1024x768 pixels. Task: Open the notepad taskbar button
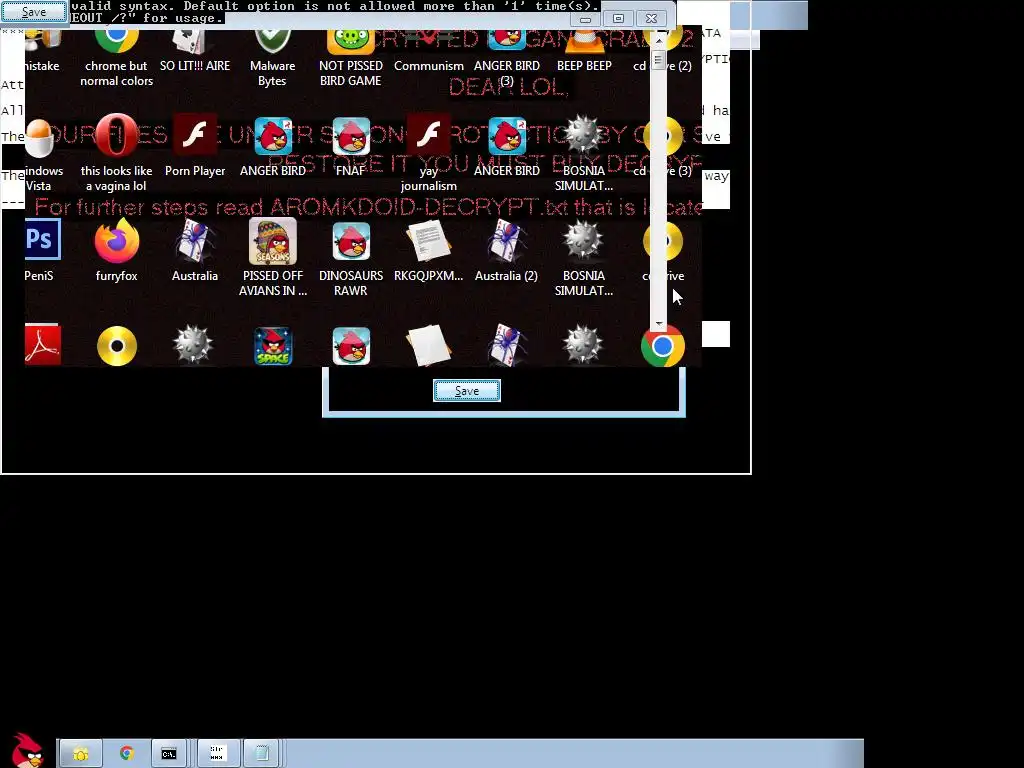262,754
